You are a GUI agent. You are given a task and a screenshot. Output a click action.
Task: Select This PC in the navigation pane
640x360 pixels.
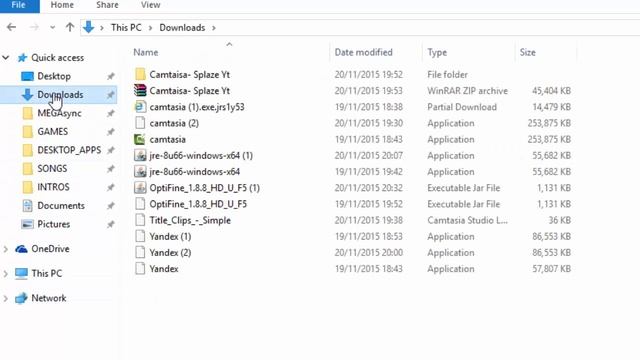[47, 273]
